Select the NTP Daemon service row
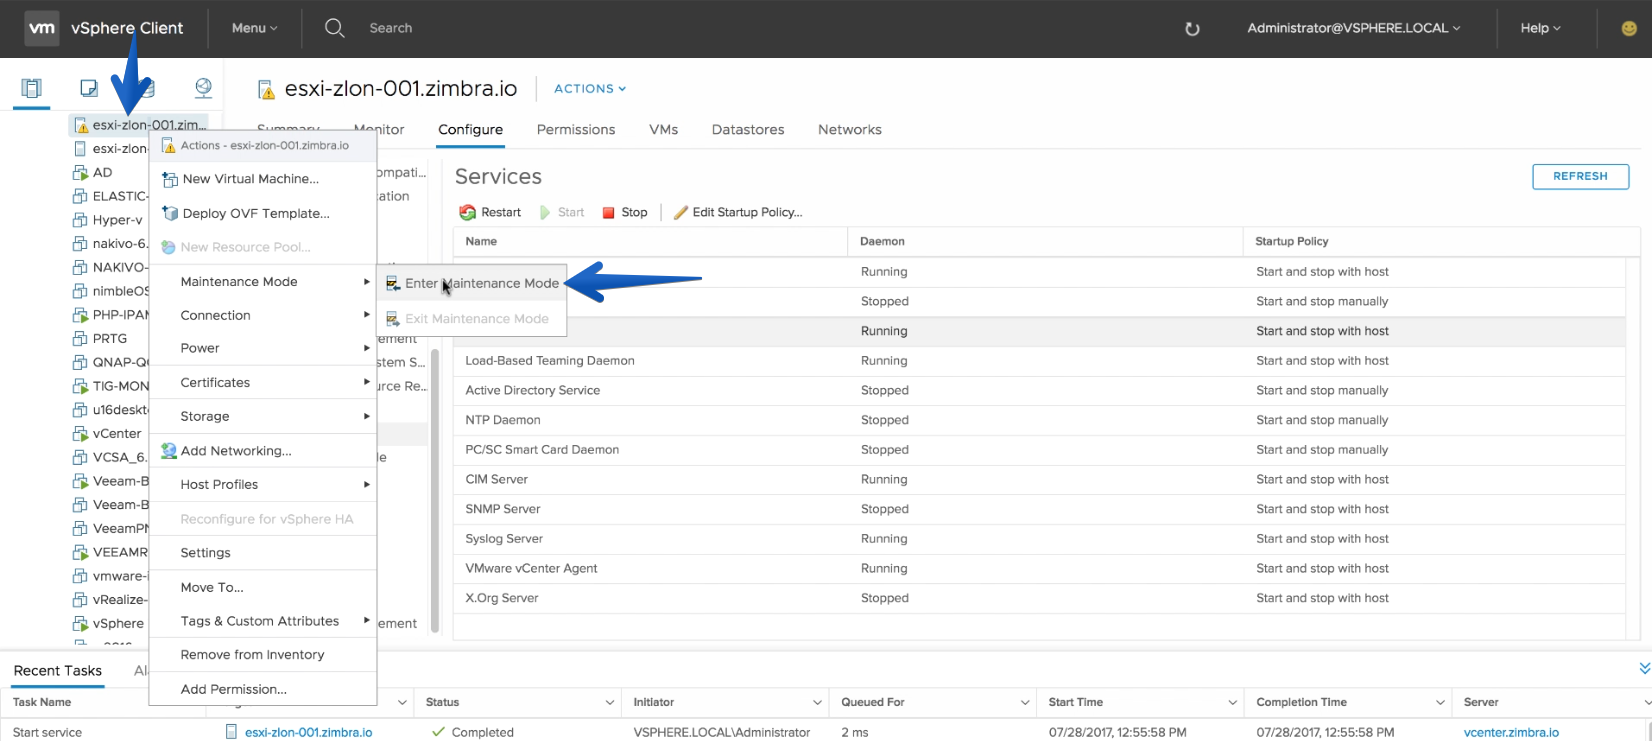The height and width of the screenshot is (741, 1652). pos(1039,420)
